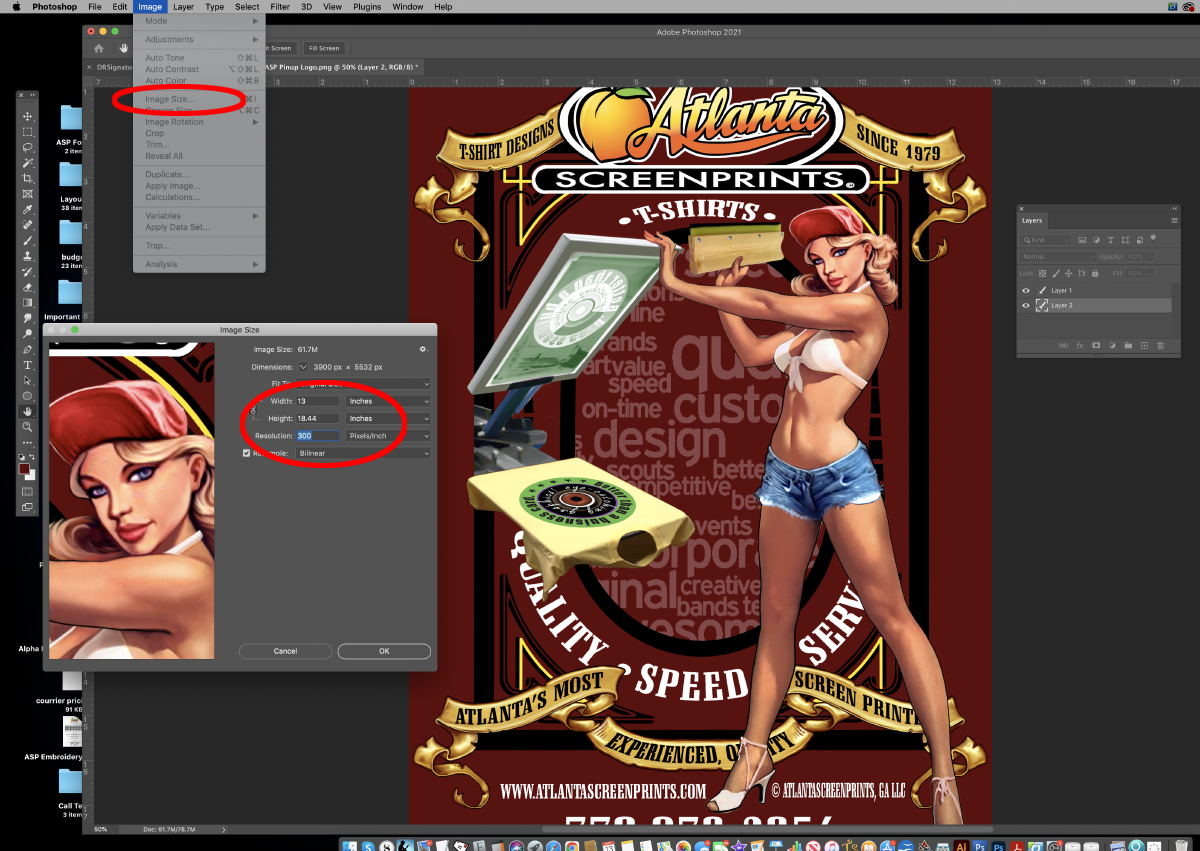Click the Create new group folder icon

tap(1128, 345)
